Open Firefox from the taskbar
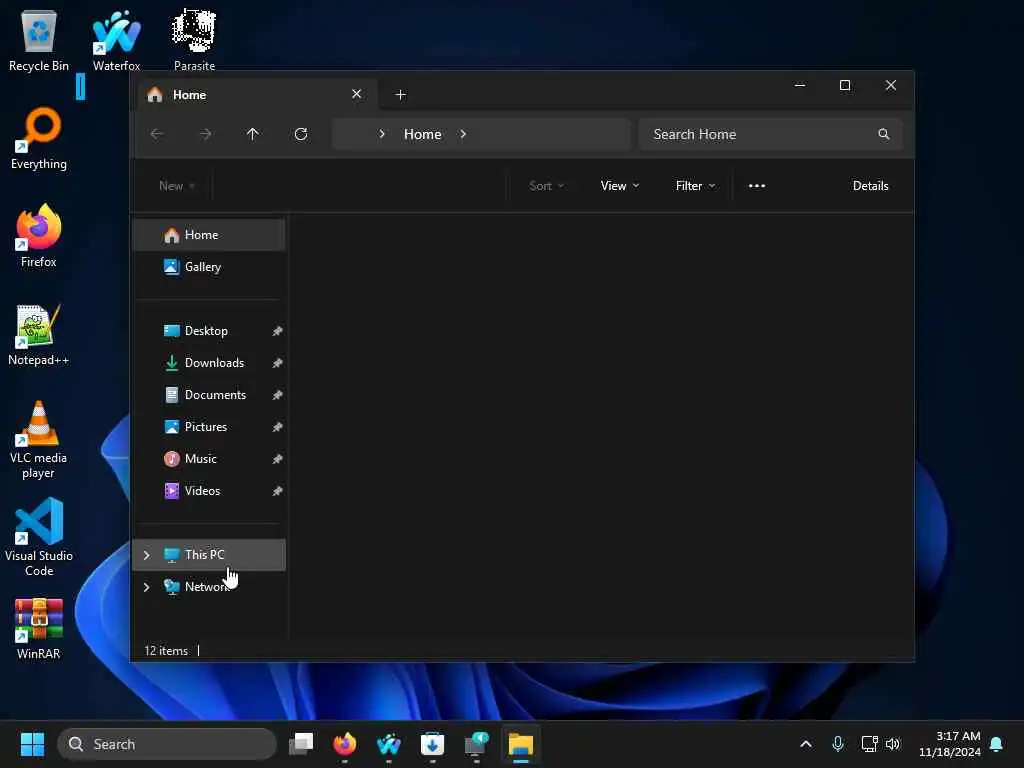The height and width of the screenshot is (768, 1024). pos(345,744)
